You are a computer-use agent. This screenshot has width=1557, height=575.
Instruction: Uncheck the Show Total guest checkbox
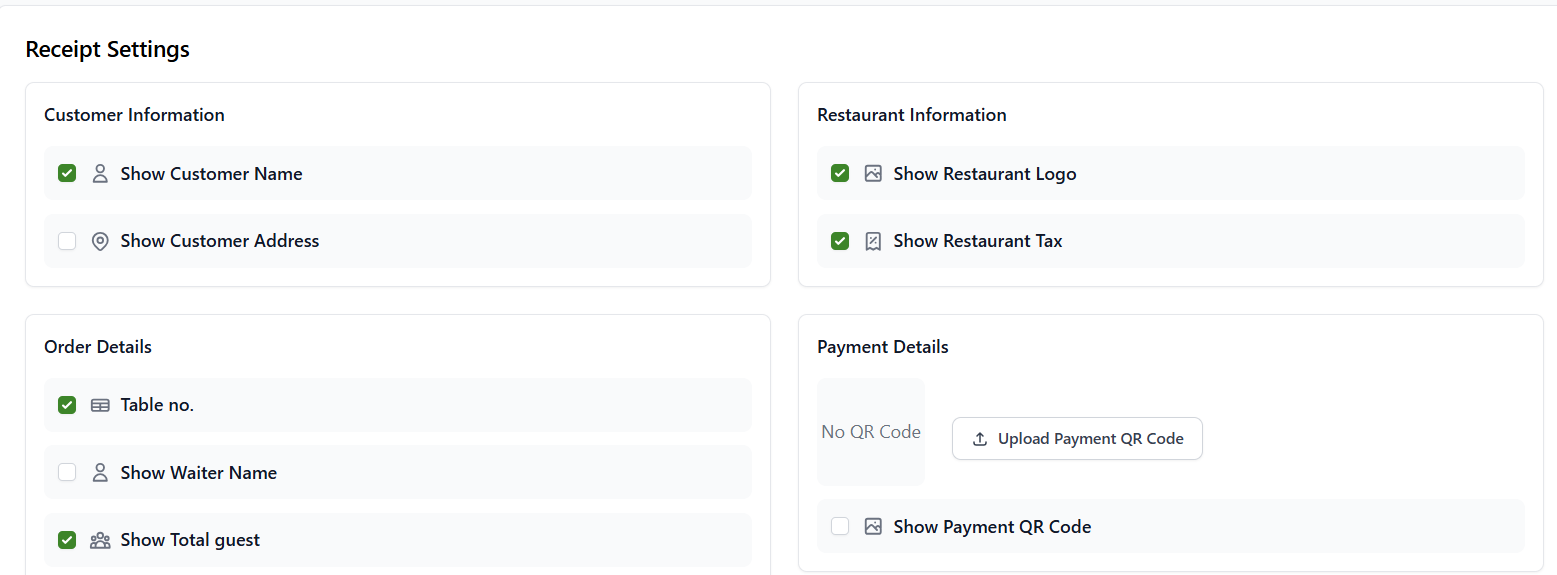(67, 540)
